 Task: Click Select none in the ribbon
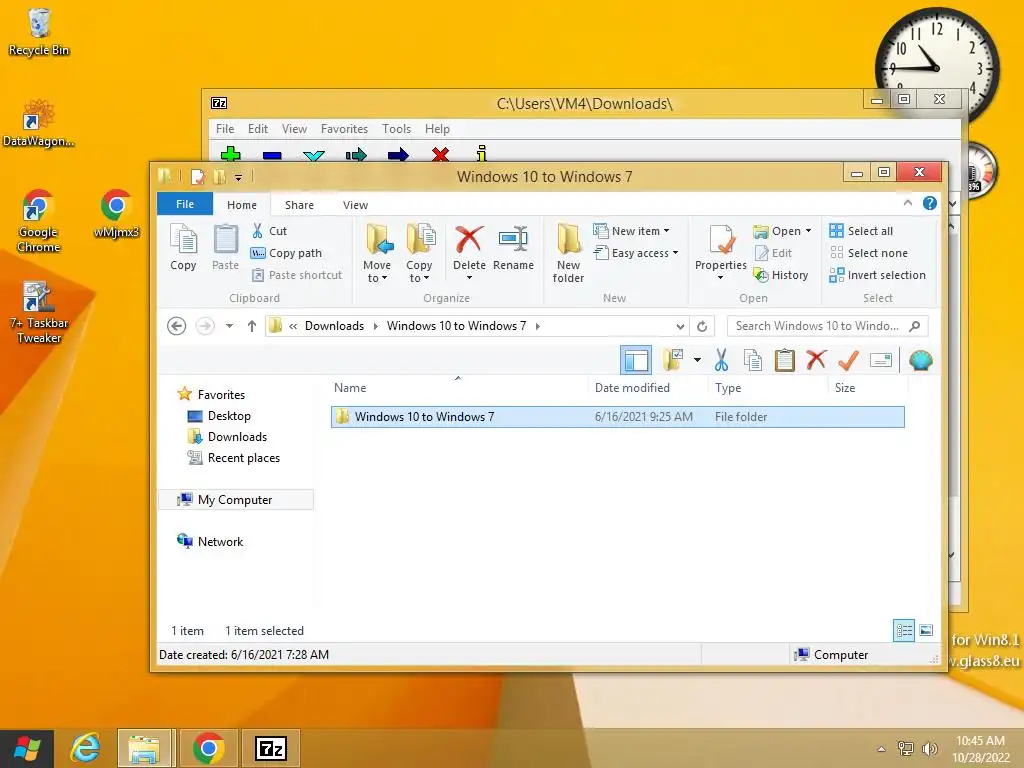point(869,253)
